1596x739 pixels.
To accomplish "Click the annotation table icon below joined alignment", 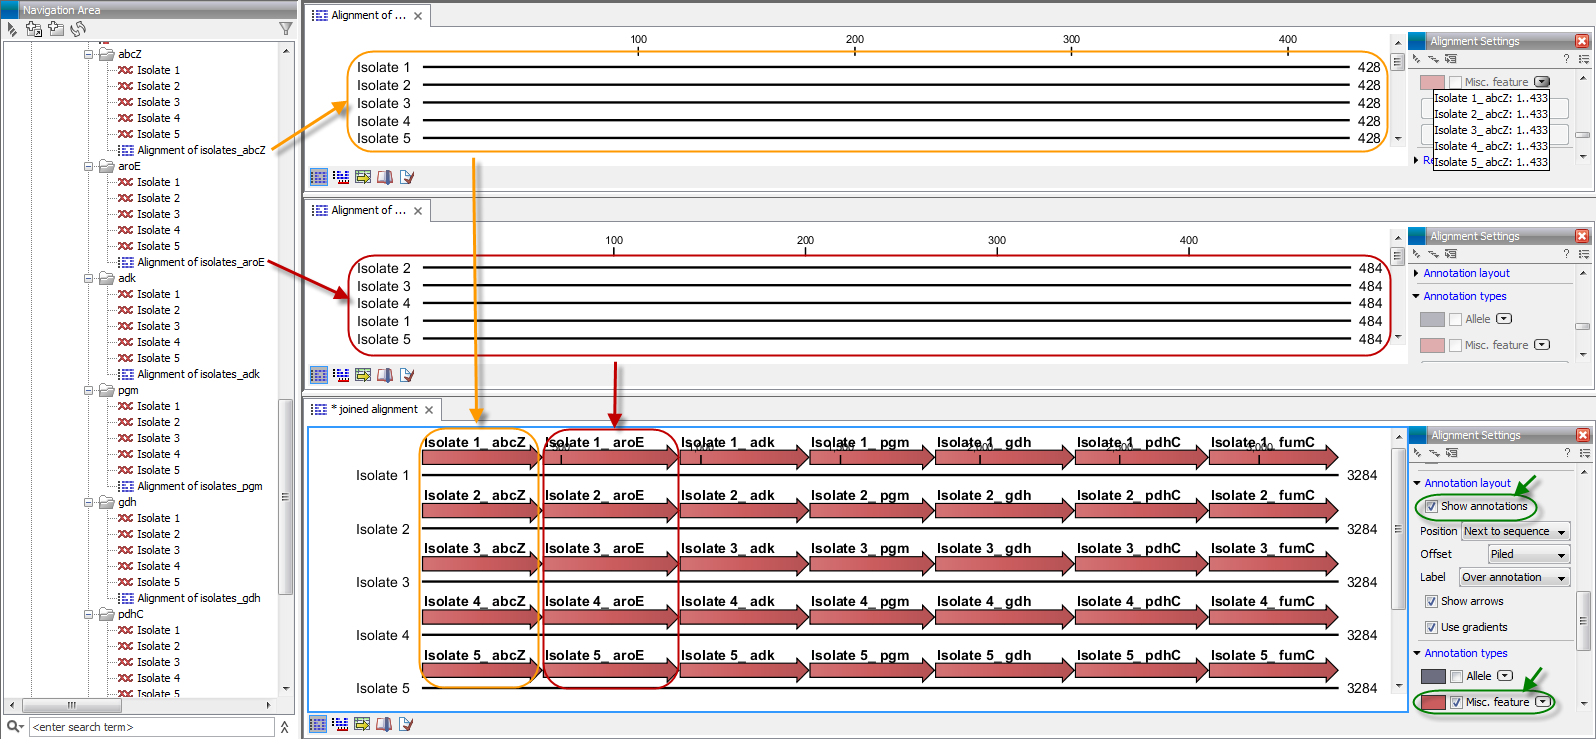I will click(362, 724).
